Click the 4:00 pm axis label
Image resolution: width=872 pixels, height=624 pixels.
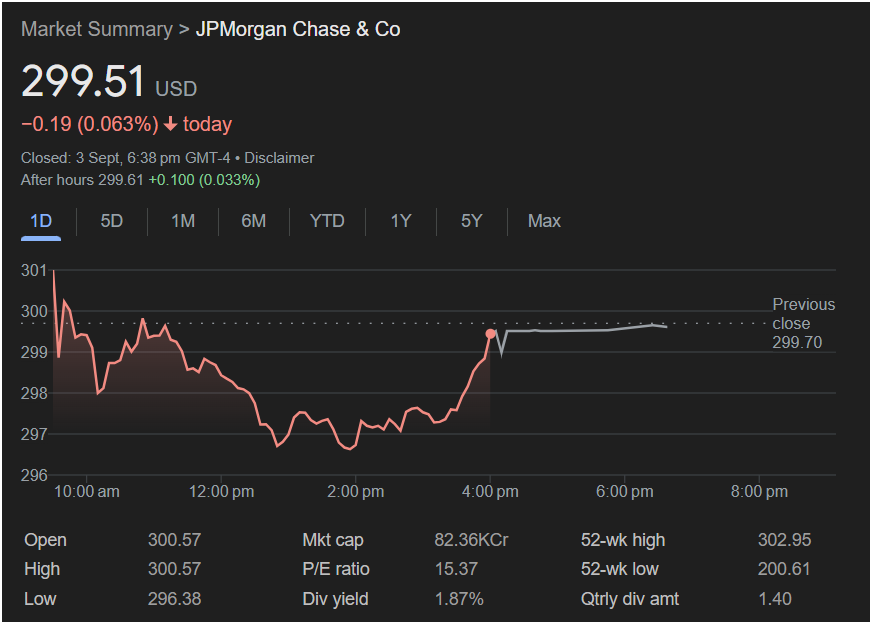(490, 492)
